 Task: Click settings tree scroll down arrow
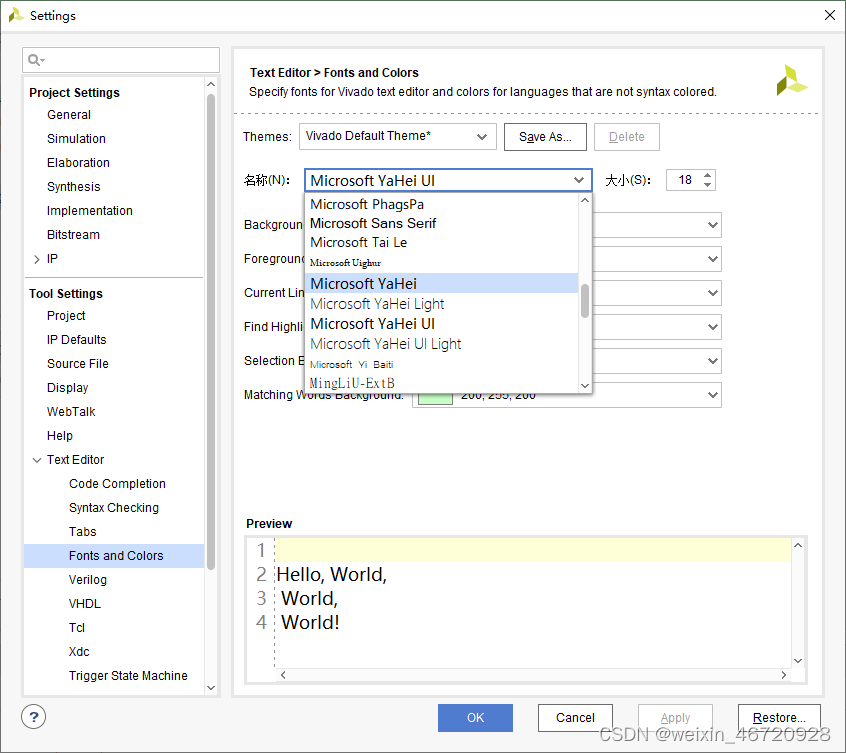point(211,688)
